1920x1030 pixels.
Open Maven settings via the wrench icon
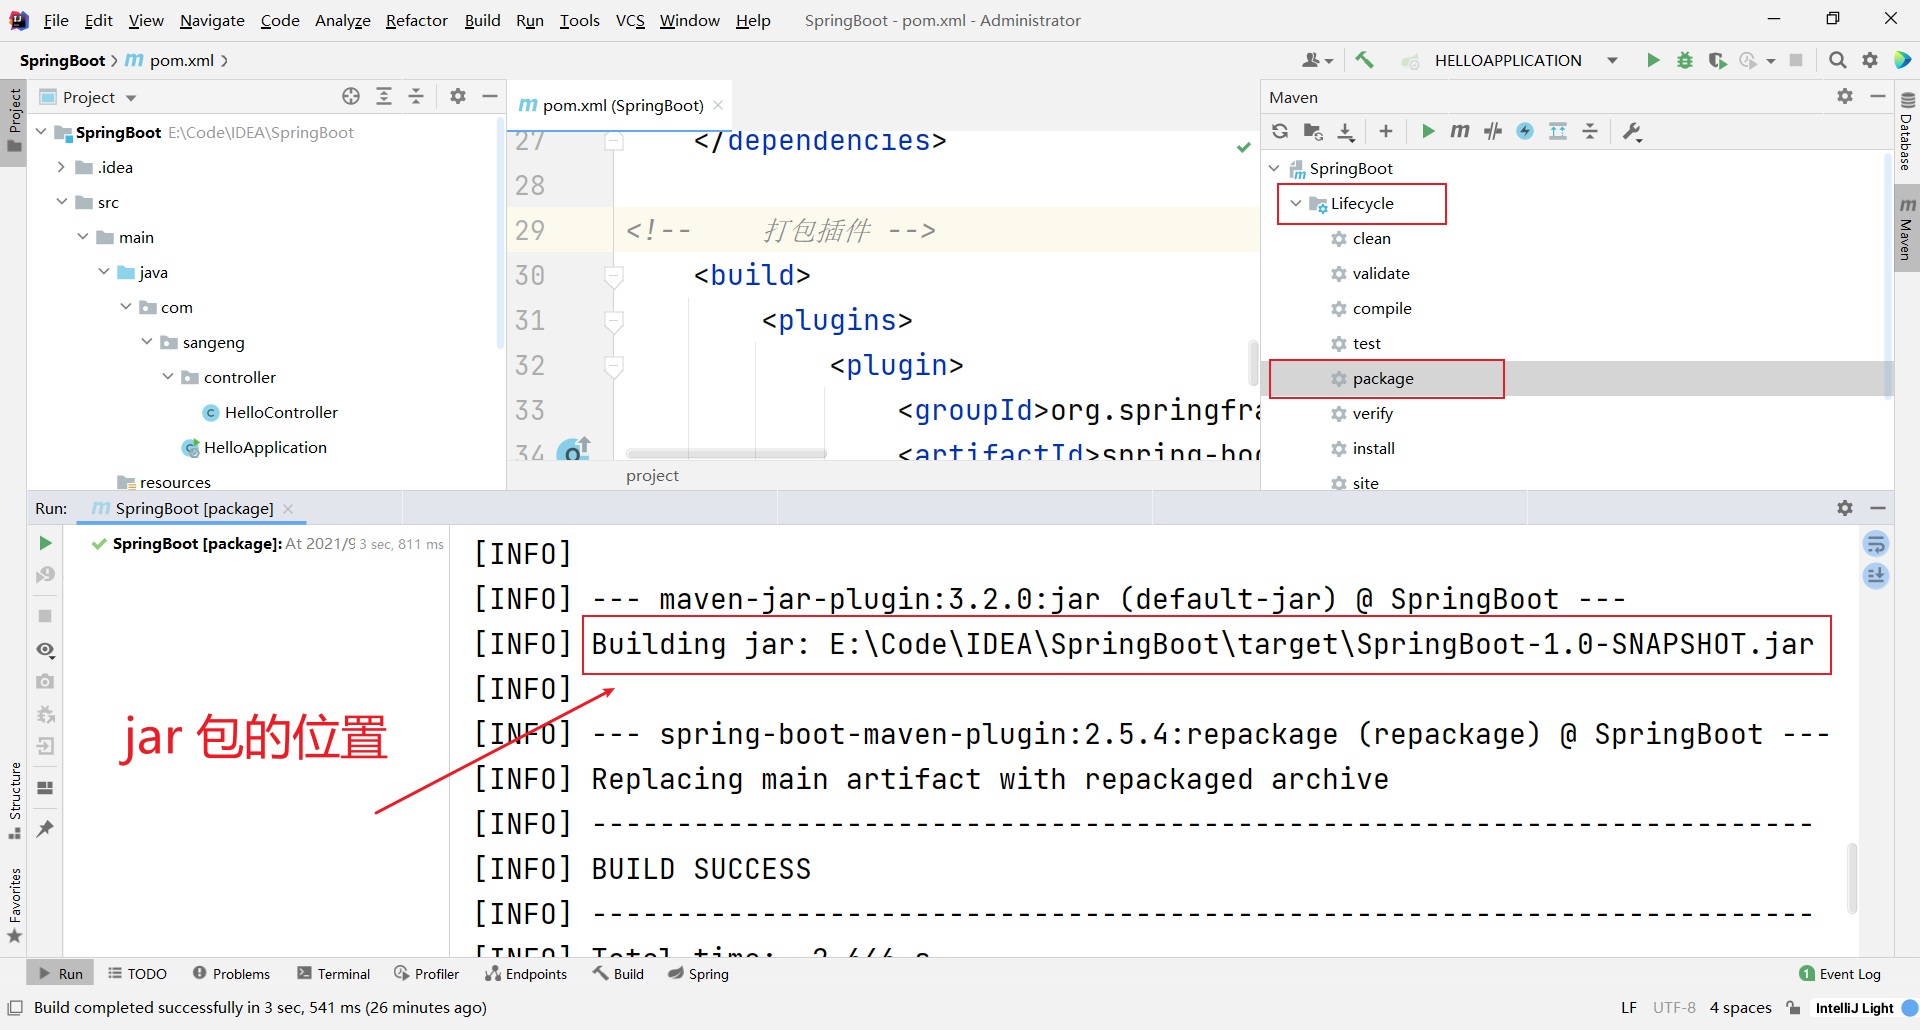coord(1631,131)
